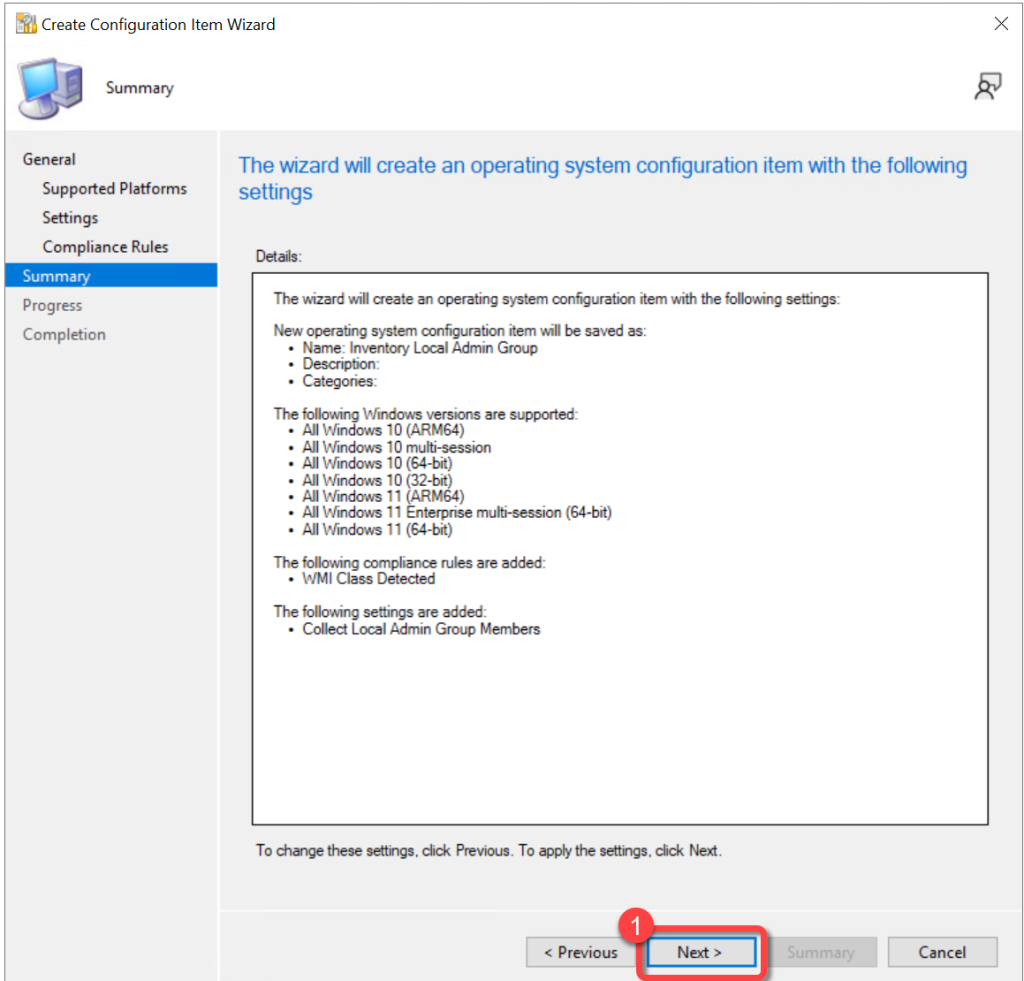Image resolution: width=1024 pixels, height=981 pixels.
Task: Open the feedback icon at top right
Action: point(987,88)
